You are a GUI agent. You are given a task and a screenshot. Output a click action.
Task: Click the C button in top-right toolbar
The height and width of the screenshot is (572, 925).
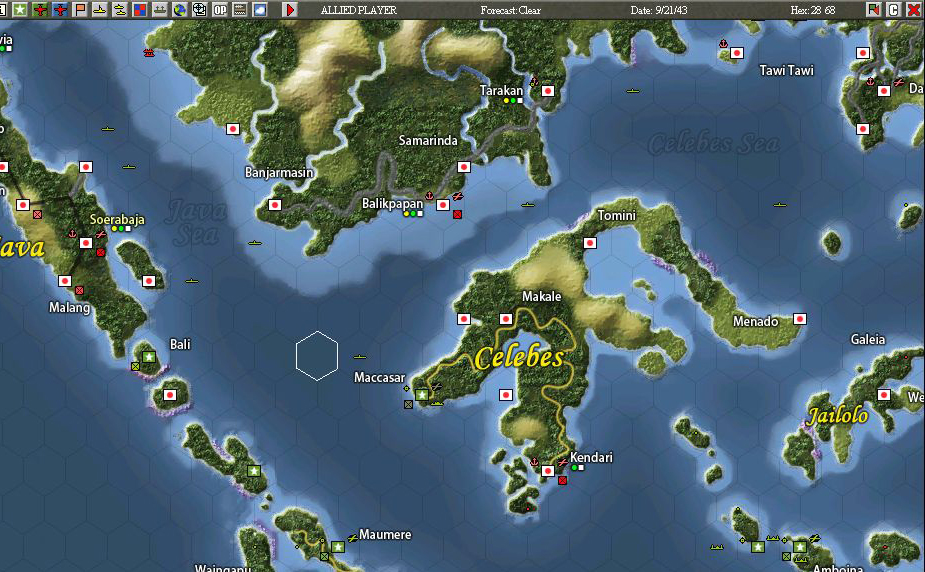coord(894,9)
